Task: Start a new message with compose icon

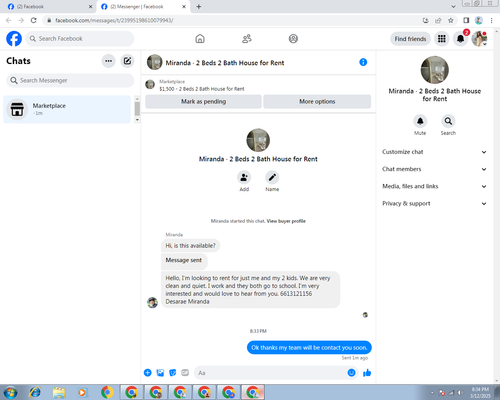Action: click(127, 61)
